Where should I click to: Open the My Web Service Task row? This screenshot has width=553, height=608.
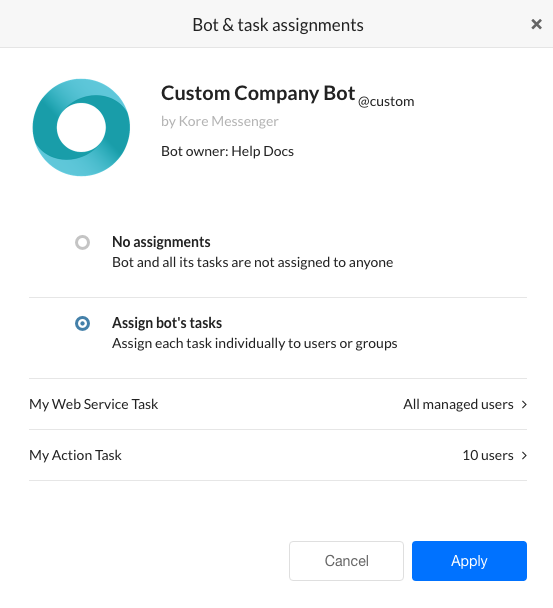tap(278, 404)
